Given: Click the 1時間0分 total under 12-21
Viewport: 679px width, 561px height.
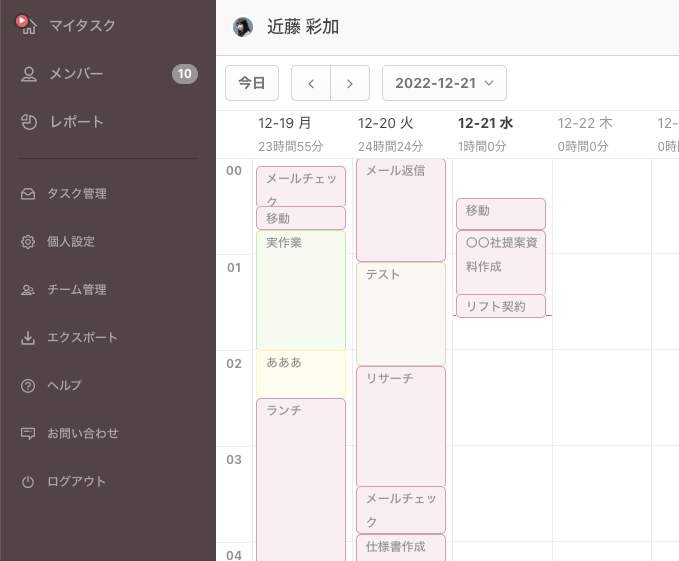Looking at the screenshot, I should coord(482,147).
